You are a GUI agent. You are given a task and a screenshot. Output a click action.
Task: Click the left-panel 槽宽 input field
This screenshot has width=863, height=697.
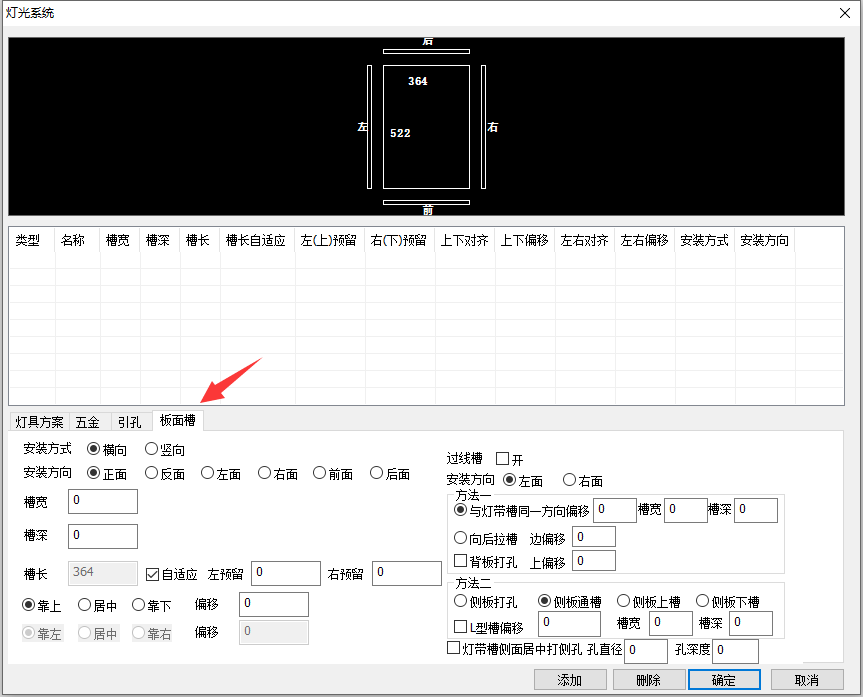coord(103,502)
